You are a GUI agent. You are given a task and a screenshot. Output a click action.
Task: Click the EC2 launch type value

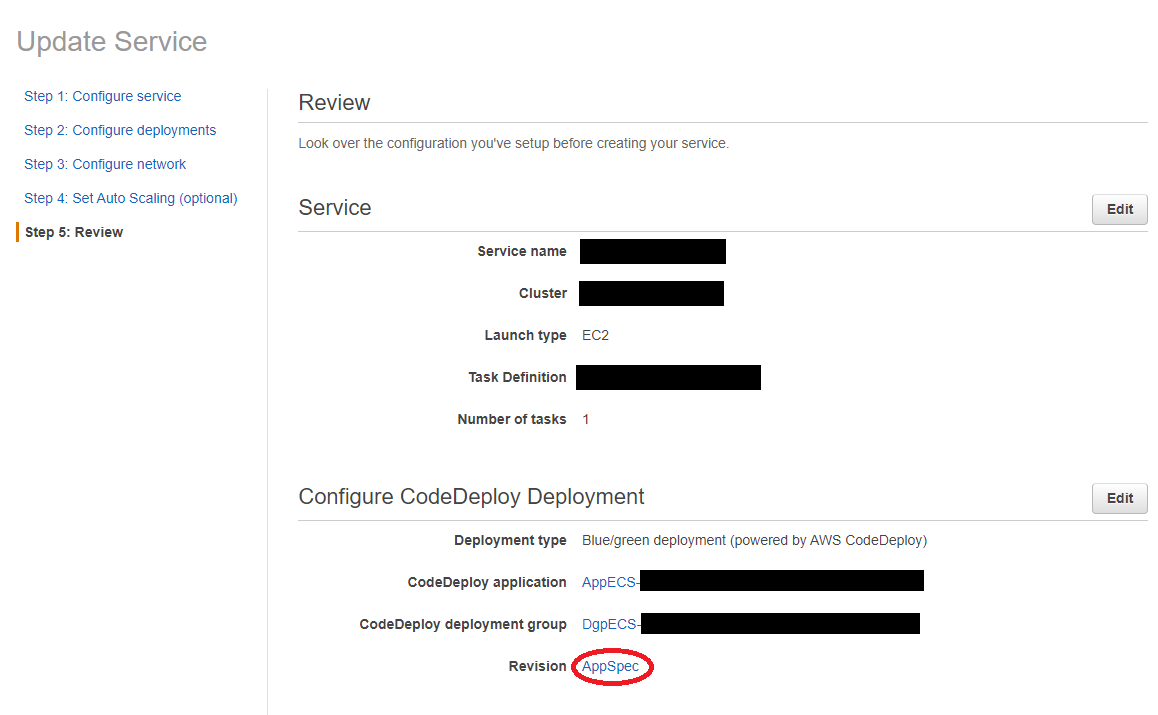coord(595,335)
